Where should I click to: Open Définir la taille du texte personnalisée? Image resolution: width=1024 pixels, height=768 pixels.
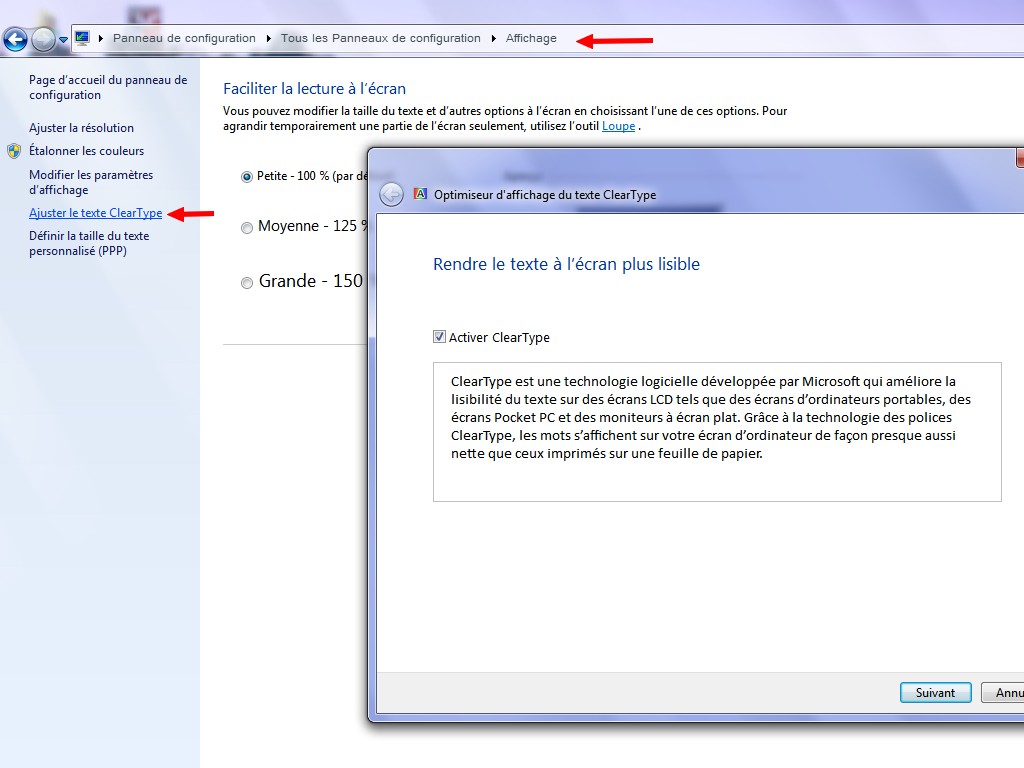tap(89, 243)
